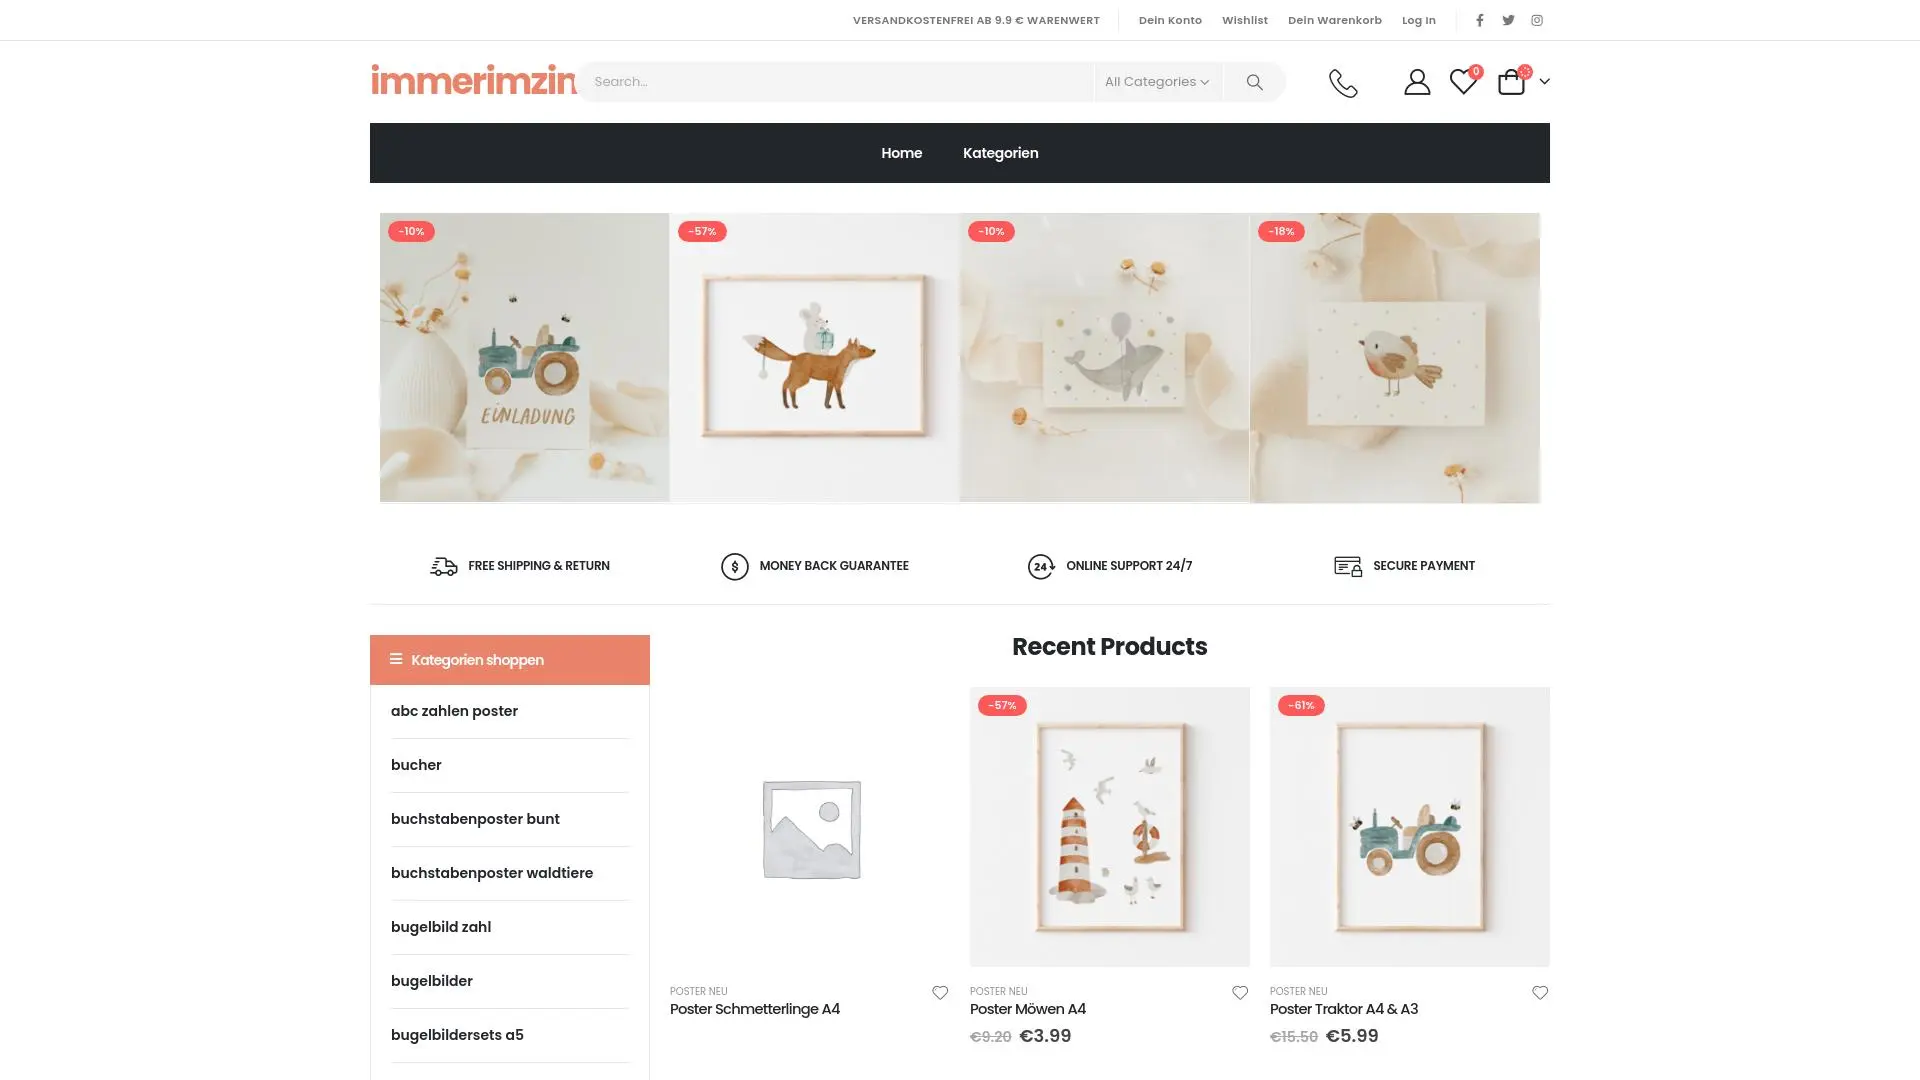Add Poster Möwen A4 to wishlist
Screen dimensions: 1920x1080
pos(1240,993)
